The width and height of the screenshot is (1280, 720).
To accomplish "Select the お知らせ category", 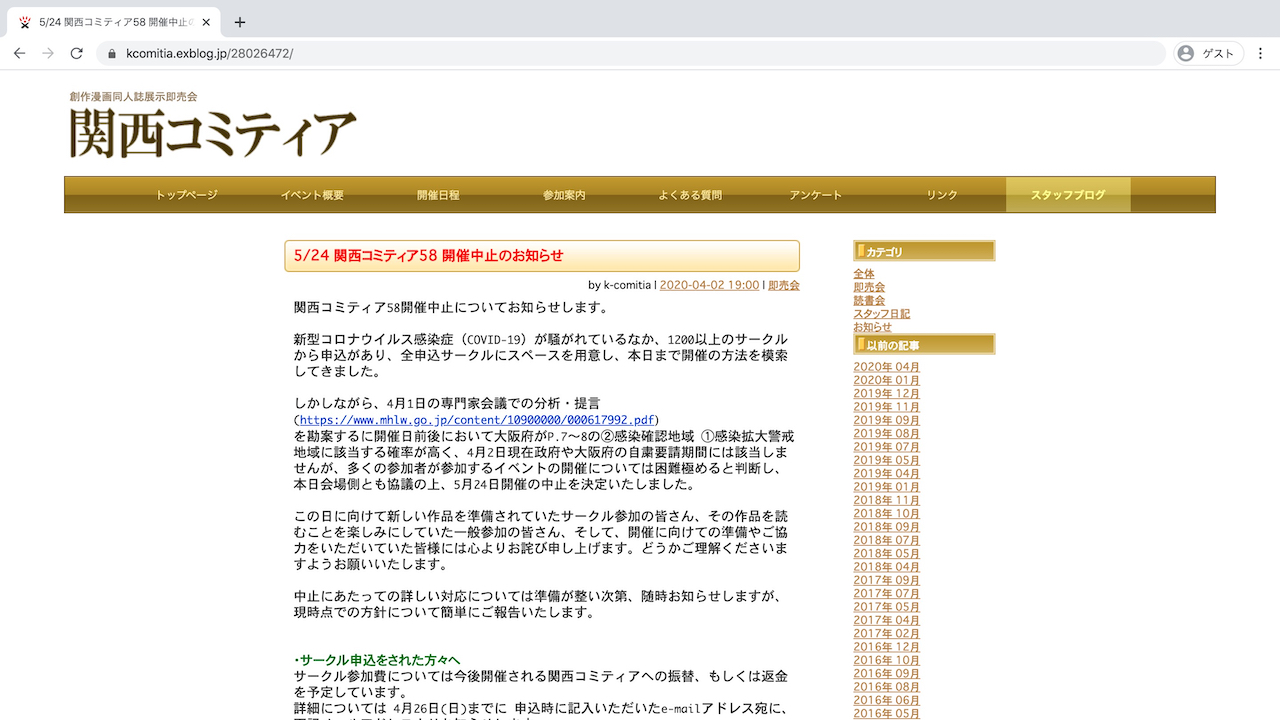I will point(872,327).
